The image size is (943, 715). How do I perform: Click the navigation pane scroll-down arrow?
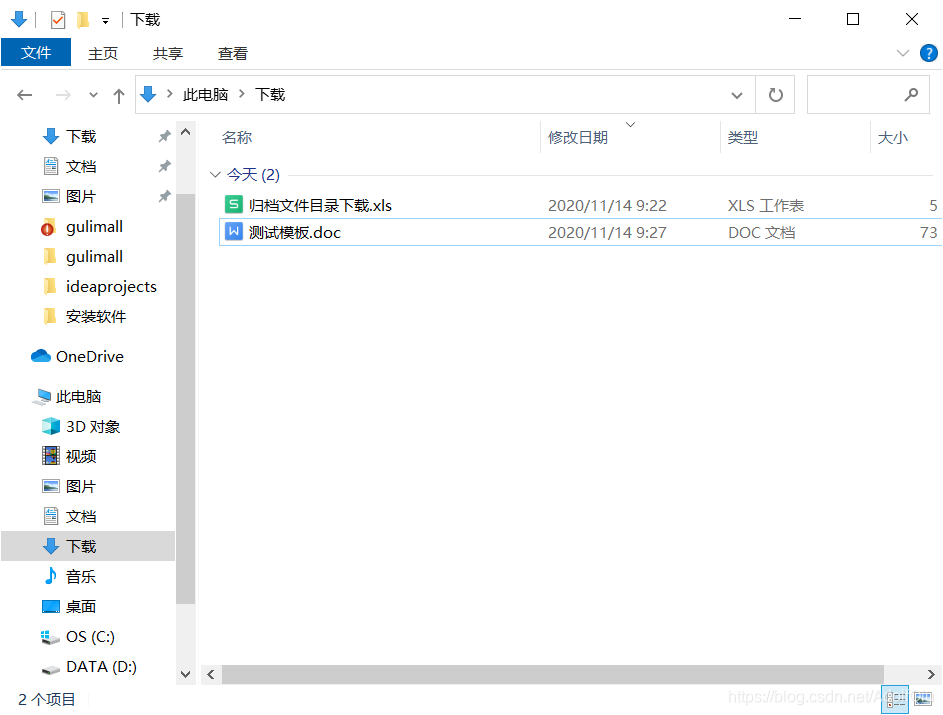(186, 675)
